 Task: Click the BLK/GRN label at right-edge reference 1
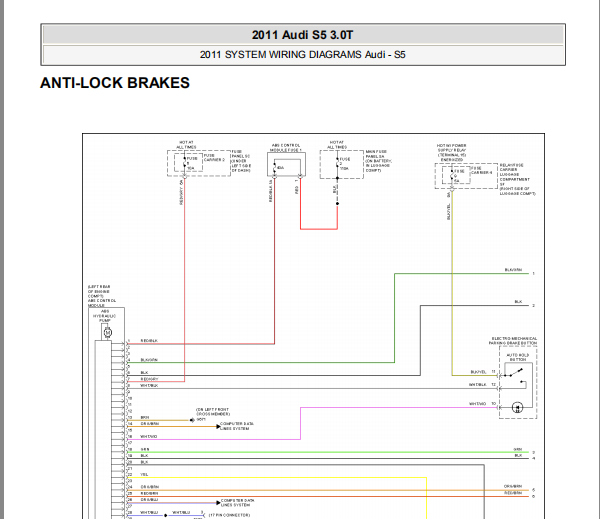(x=513, y=270)
